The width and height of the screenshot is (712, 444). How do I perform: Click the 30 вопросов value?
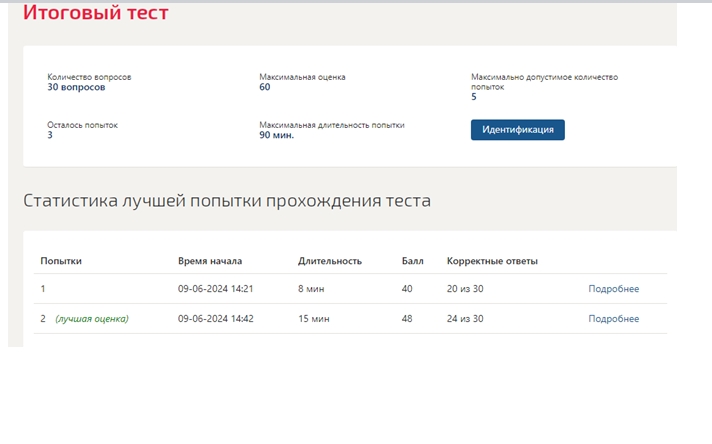(76, 87)
